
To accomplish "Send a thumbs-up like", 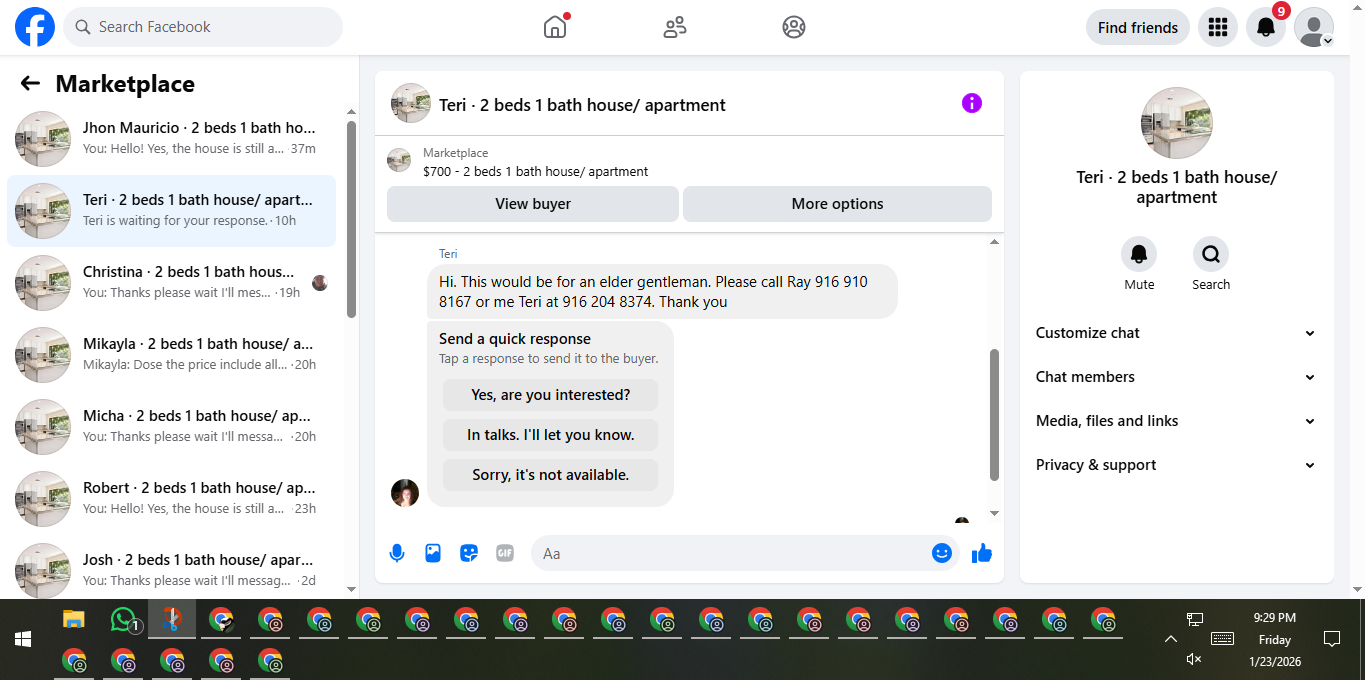I will pos(982,553).
